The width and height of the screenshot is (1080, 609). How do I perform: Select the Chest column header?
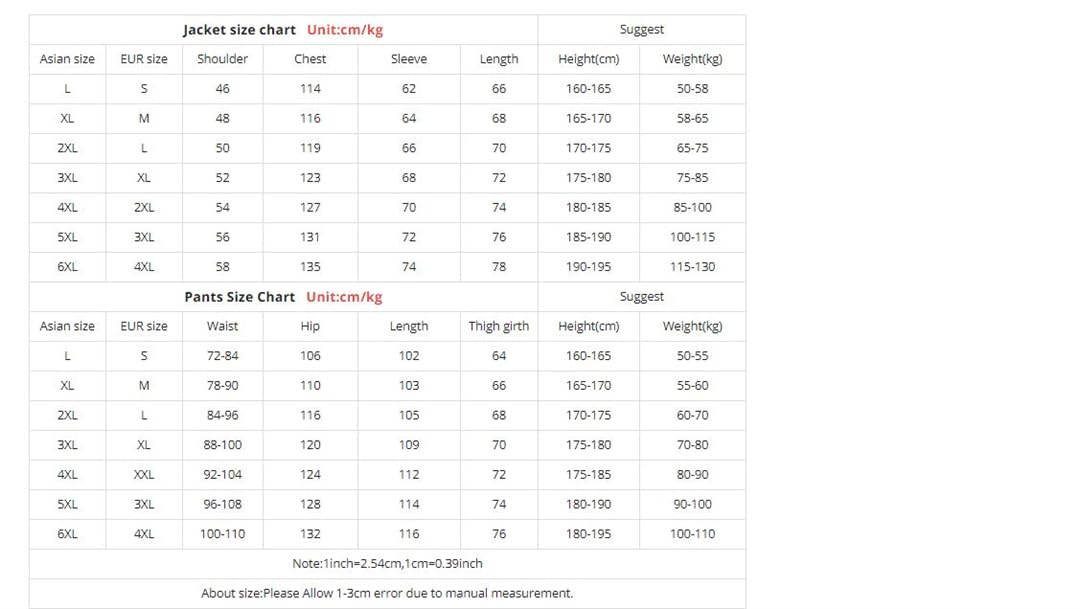[x=310, y=59]
